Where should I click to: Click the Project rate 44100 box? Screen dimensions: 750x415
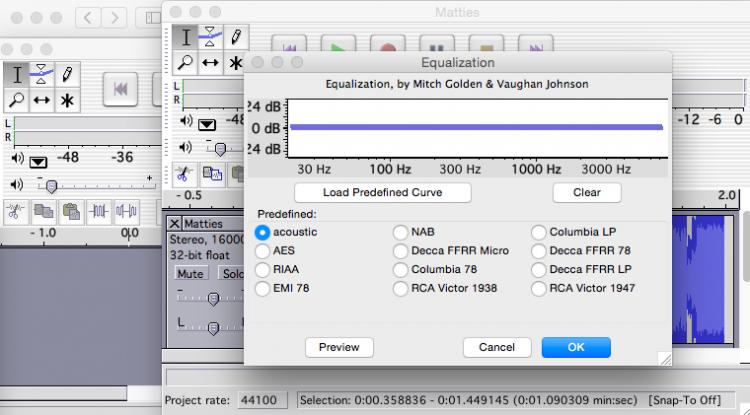point(262,400)
